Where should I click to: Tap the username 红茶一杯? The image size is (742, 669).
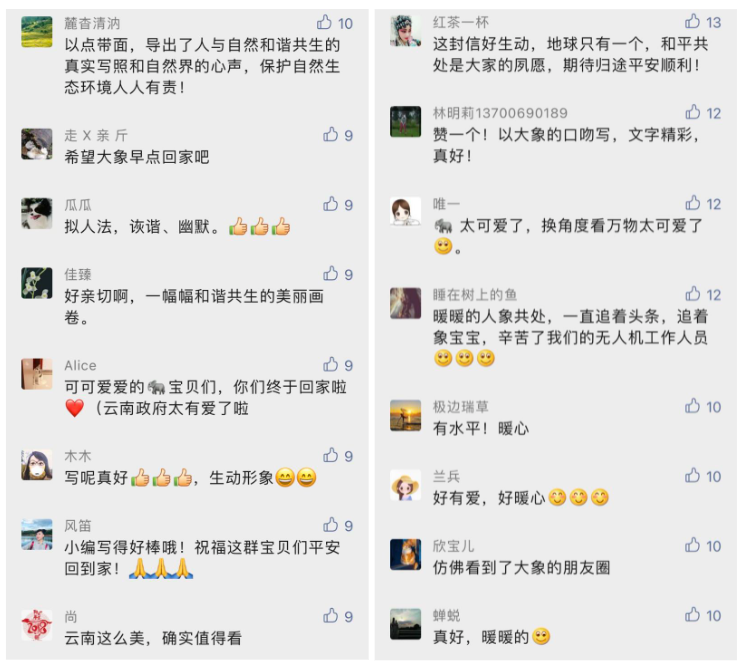pyautogui.click(x=461, y=23)
